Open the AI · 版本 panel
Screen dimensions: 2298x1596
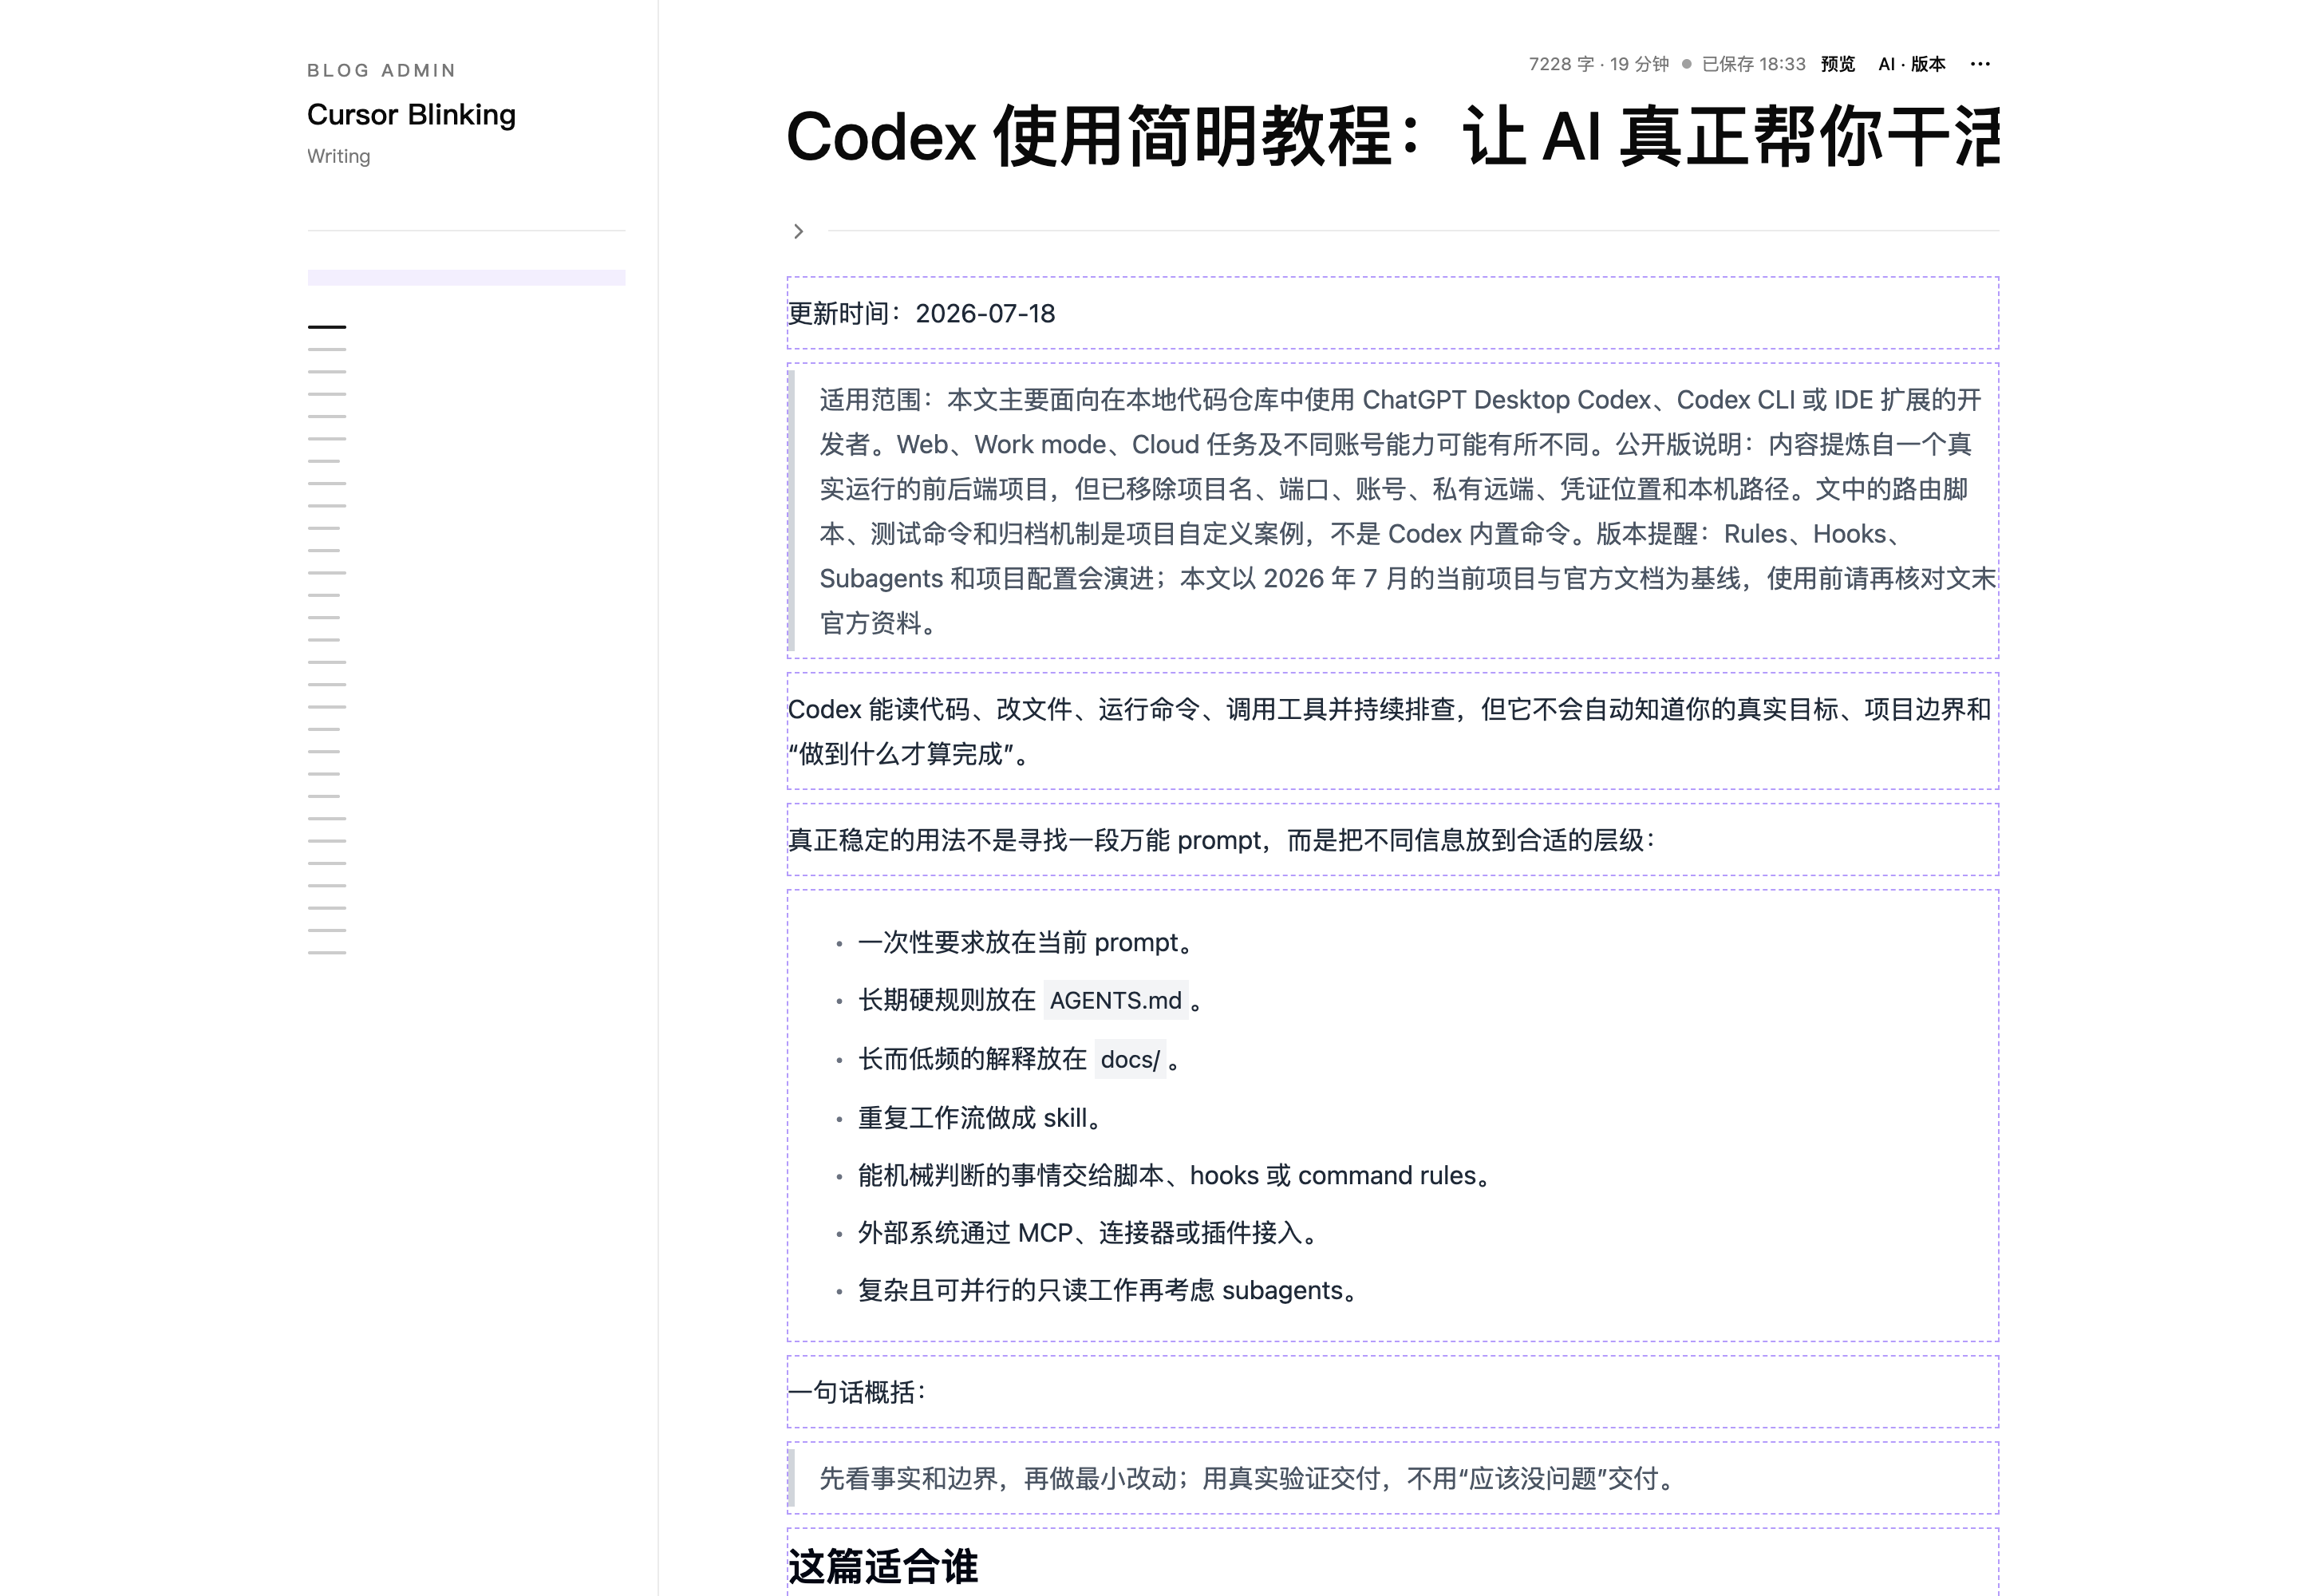coord(1911,64)
